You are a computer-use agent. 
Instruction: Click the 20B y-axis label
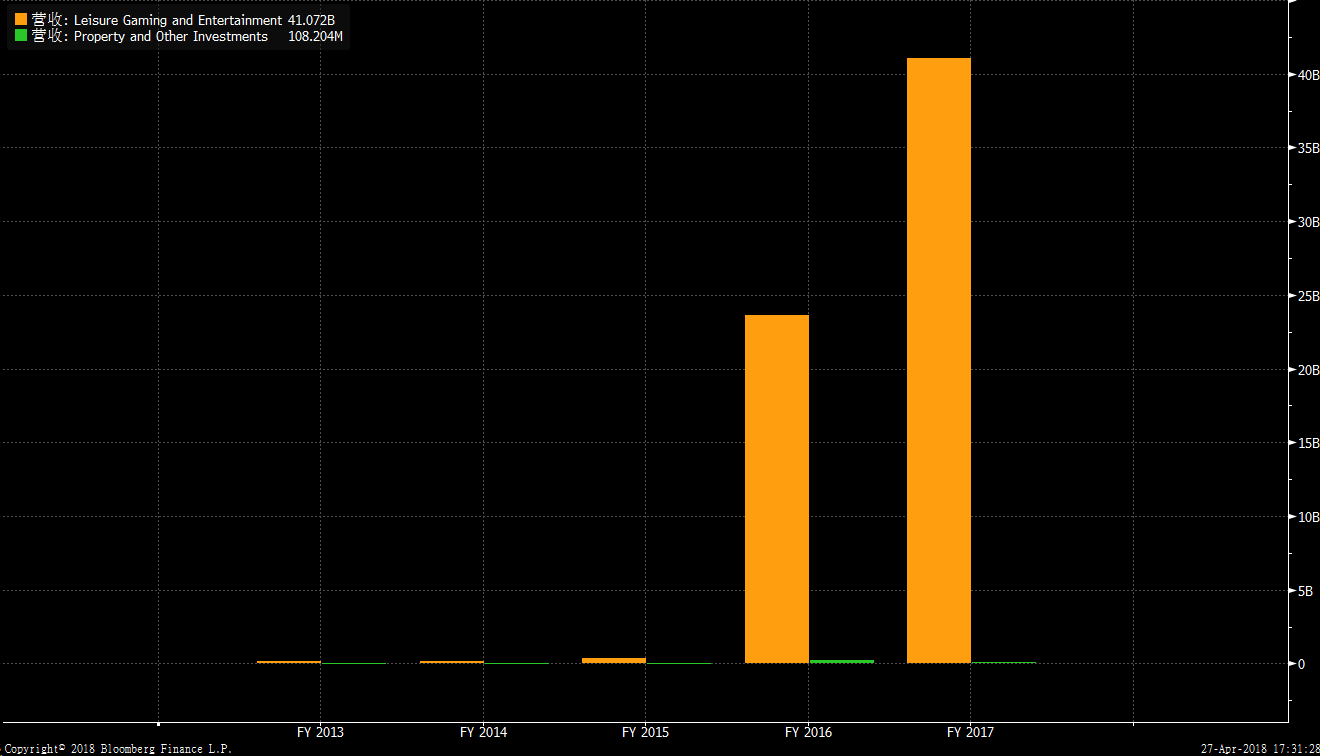(1308, 369)
